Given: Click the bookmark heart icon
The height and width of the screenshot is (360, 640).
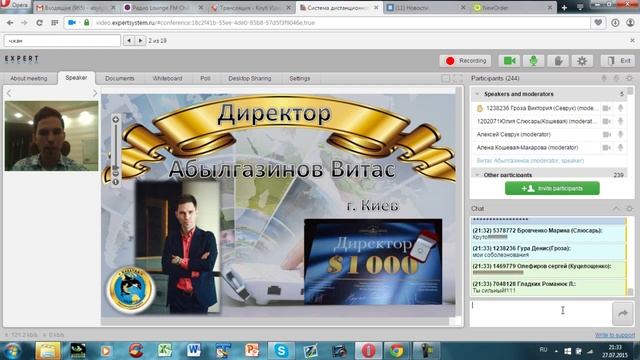Looking at the screenshot, I should (598, 23).
